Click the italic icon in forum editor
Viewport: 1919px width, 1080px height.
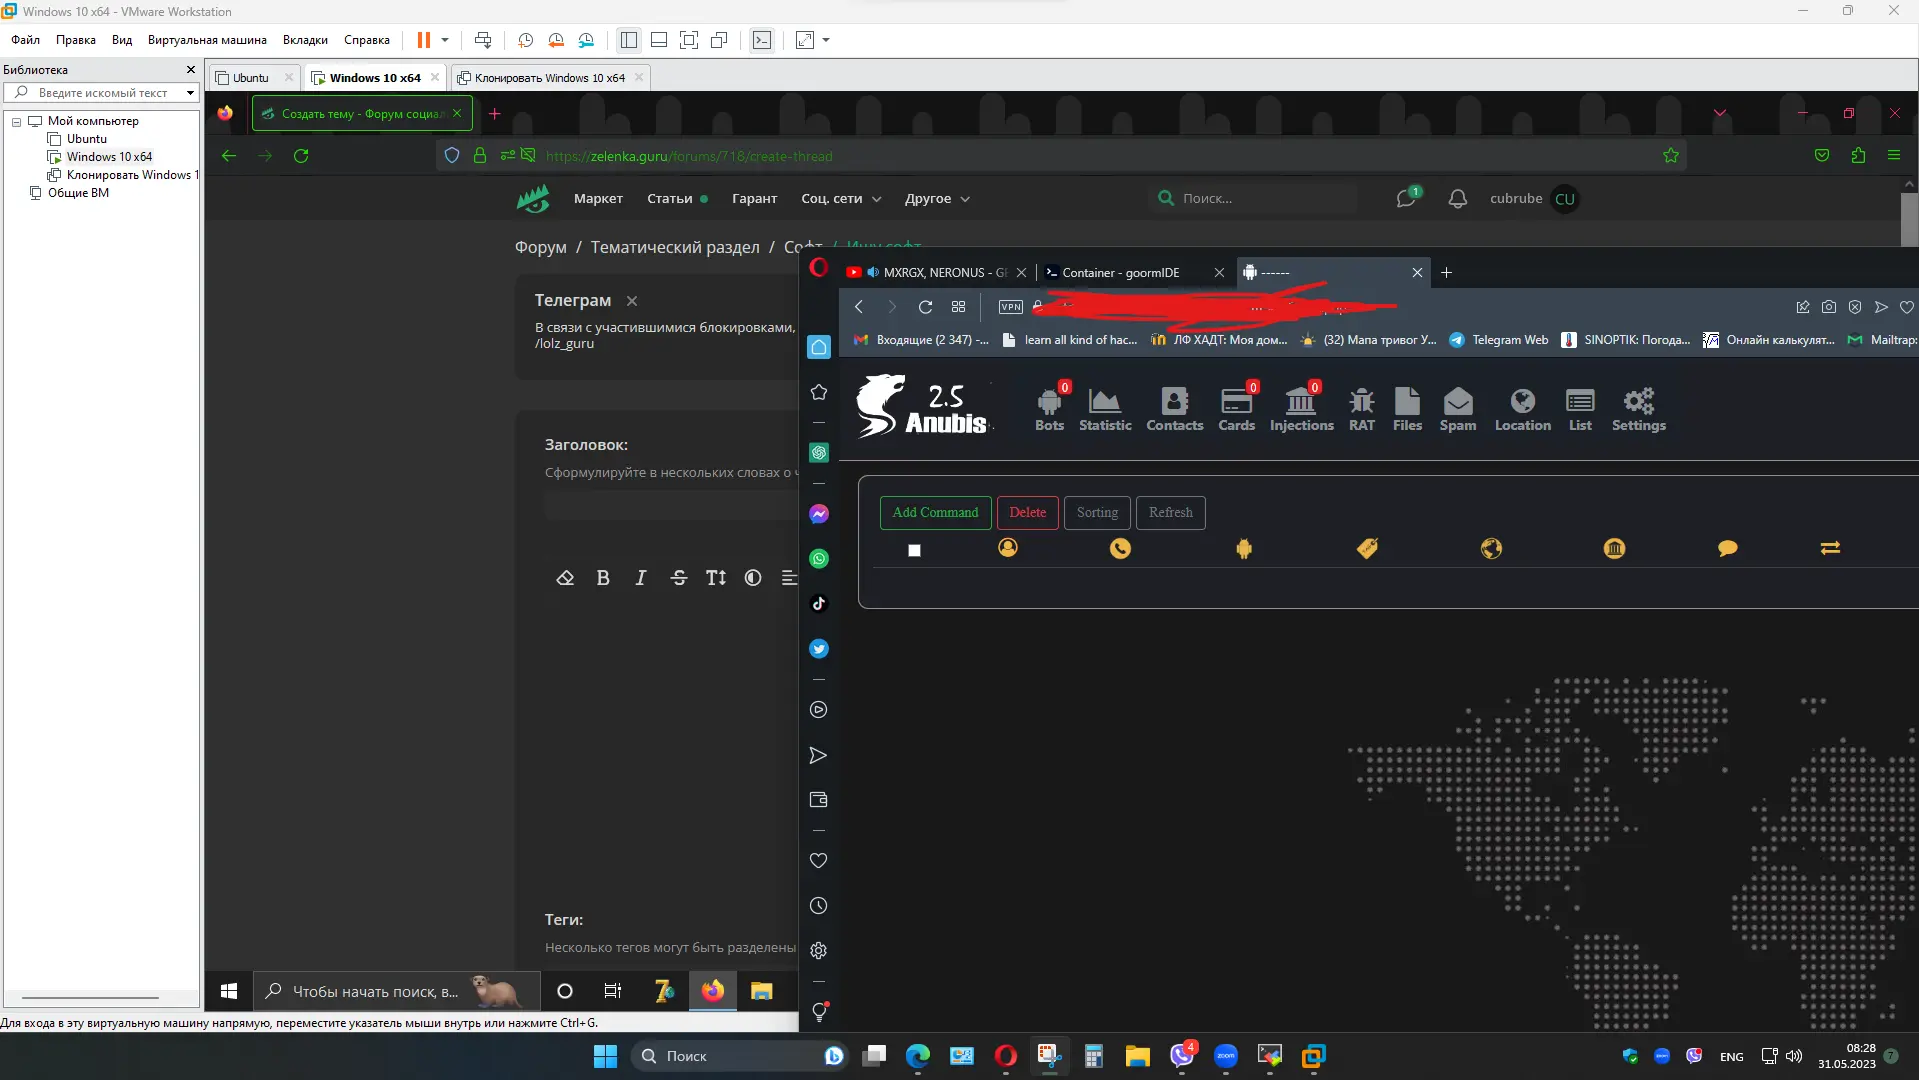tap(641, 578)
